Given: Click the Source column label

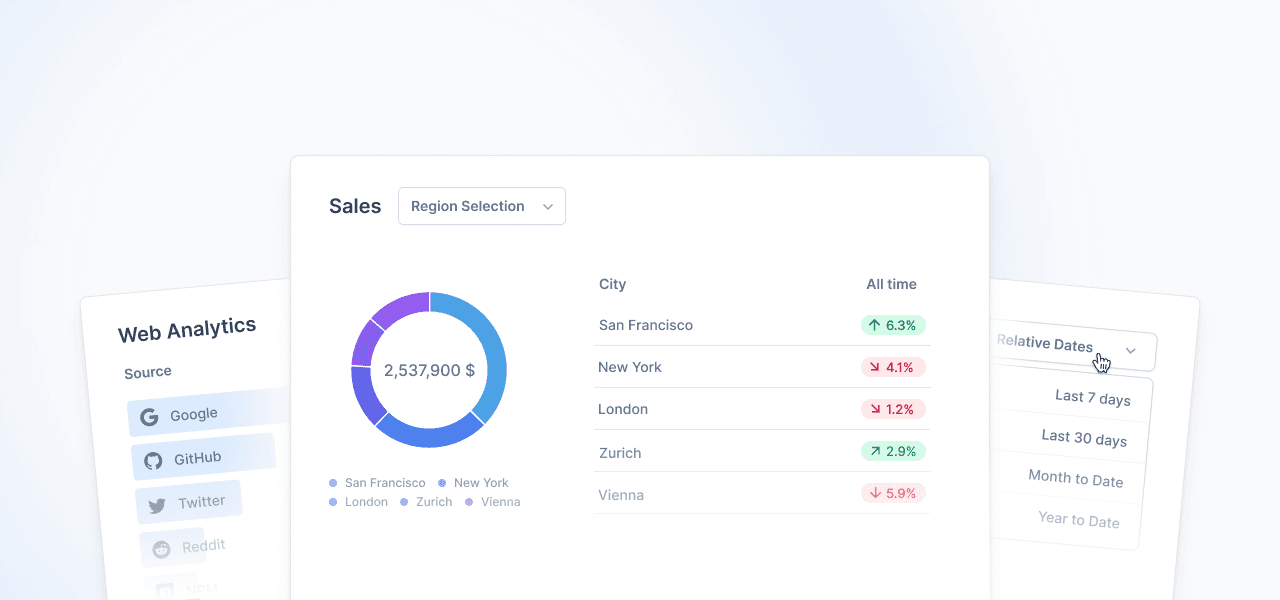Looking at the screenshot, I should click(148, 372).
